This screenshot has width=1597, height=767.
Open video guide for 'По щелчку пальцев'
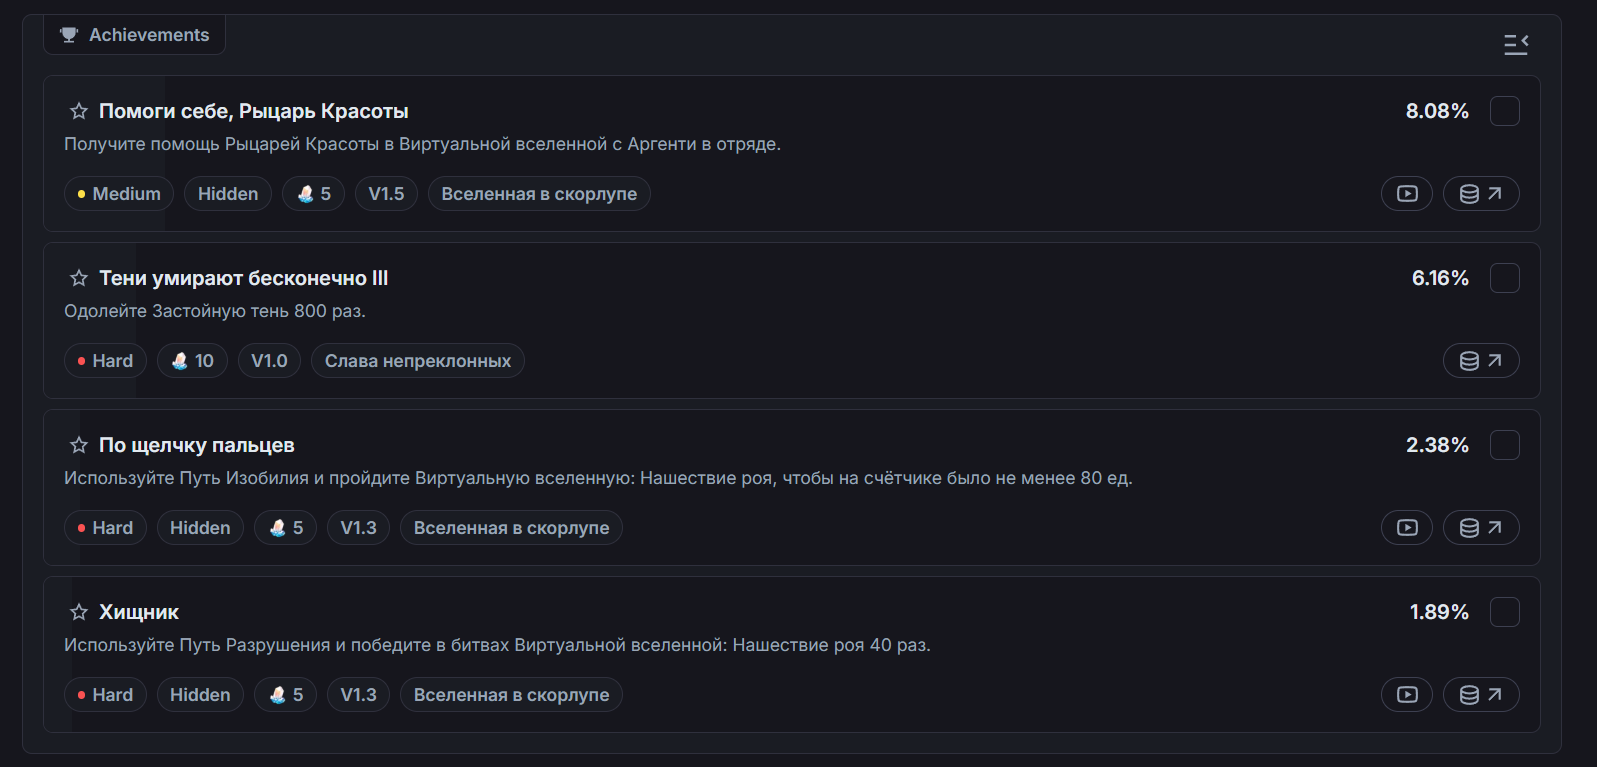tap(1407, 528)
